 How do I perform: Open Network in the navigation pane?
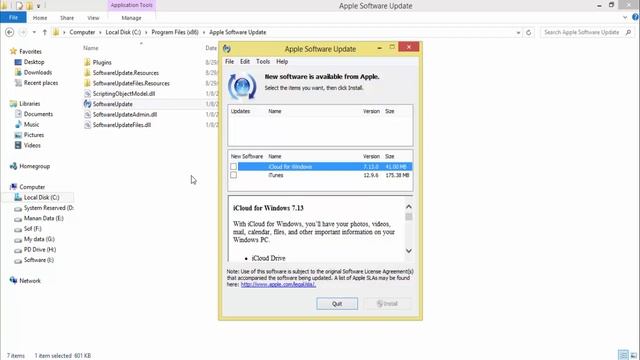tap(30, 281)
